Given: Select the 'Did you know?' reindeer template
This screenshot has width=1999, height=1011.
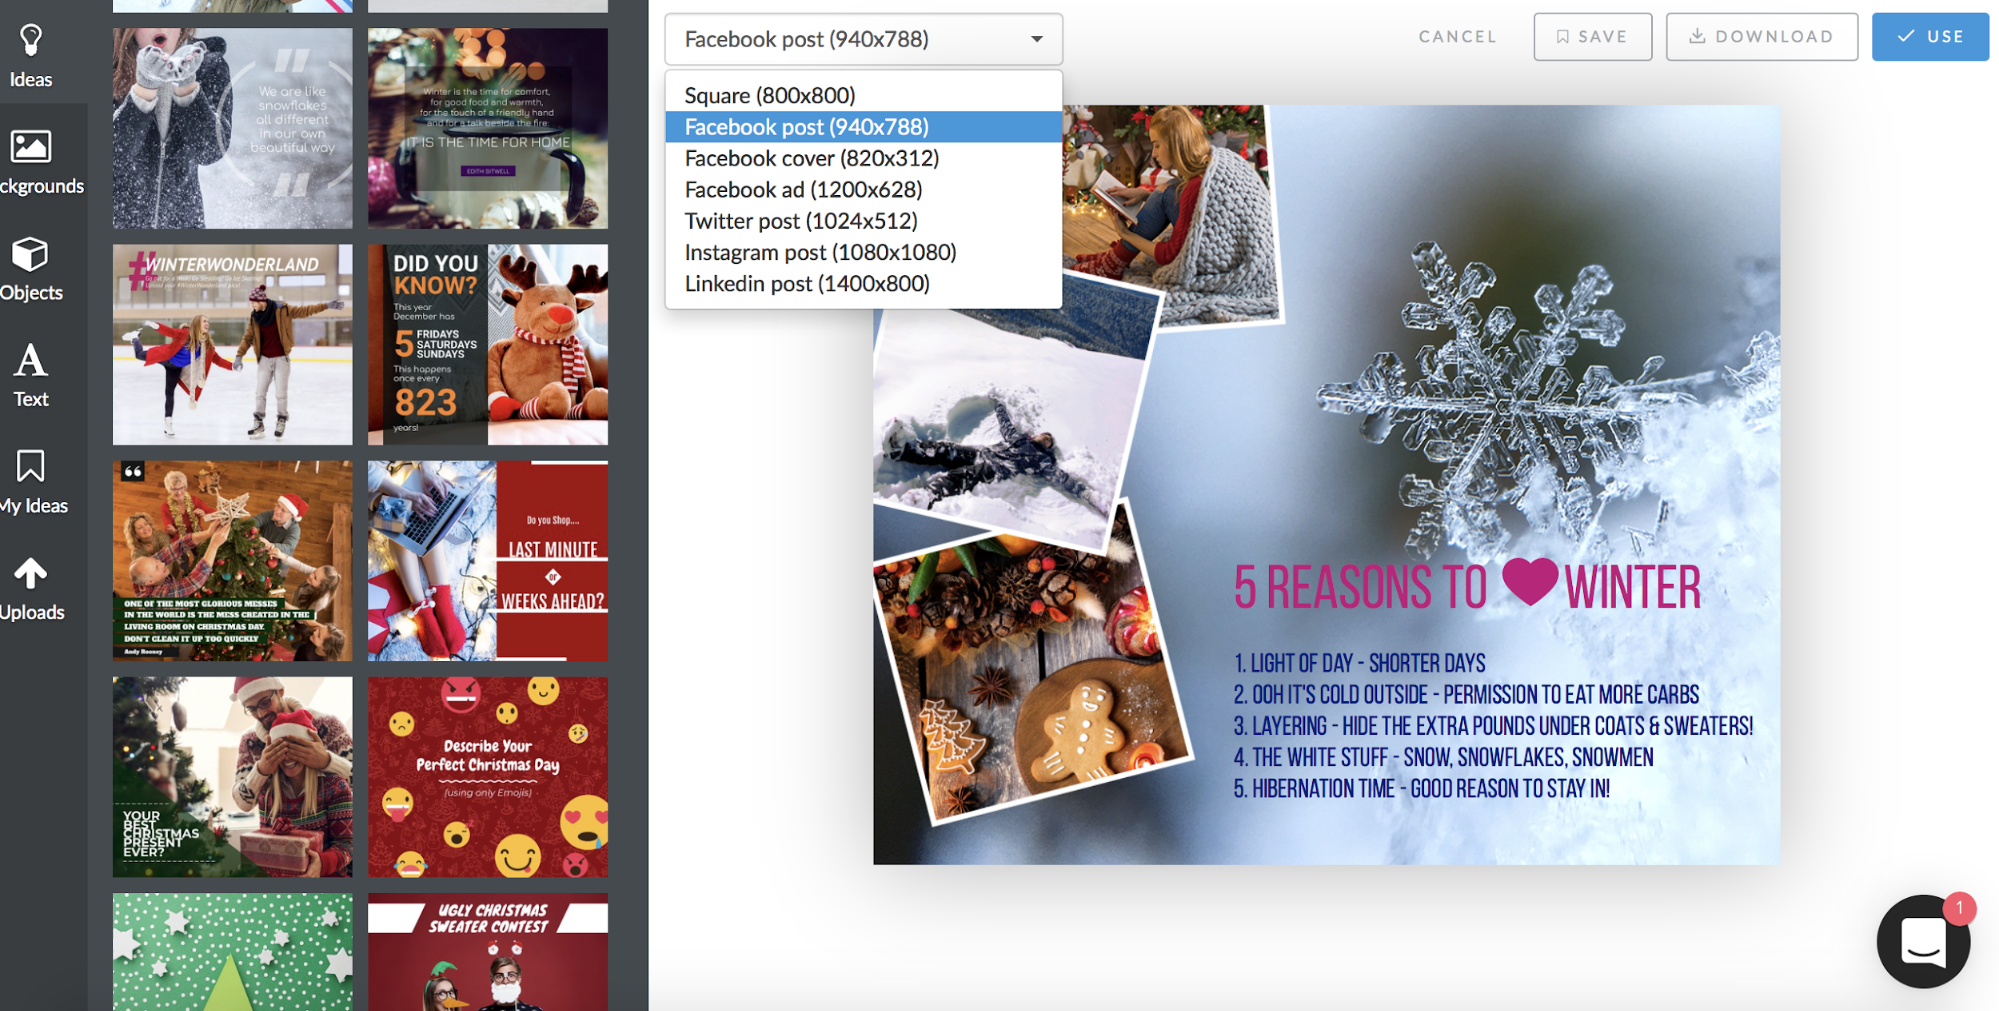Looking at the screenshot, I should coord(488,344).
